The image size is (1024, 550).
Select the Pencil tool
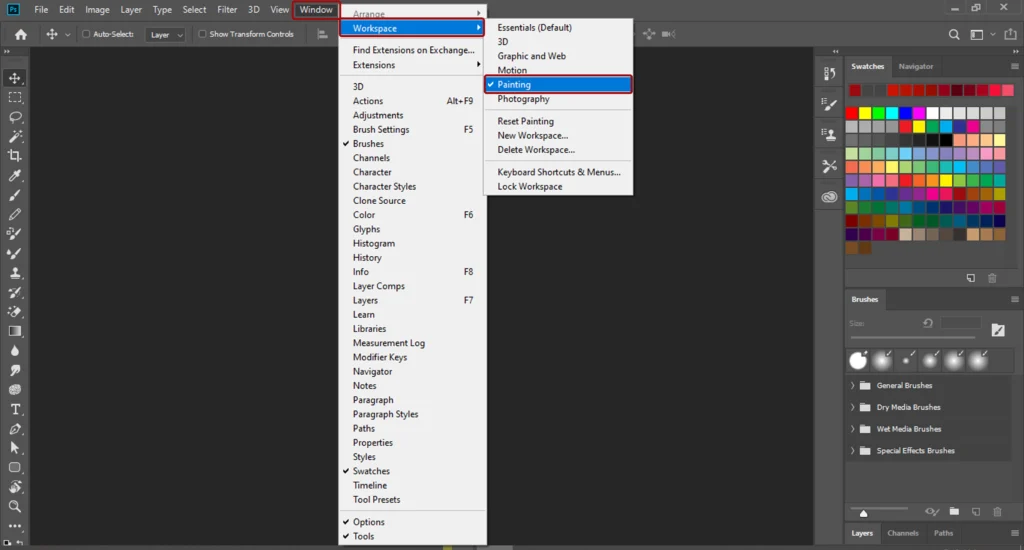(14, 214)
